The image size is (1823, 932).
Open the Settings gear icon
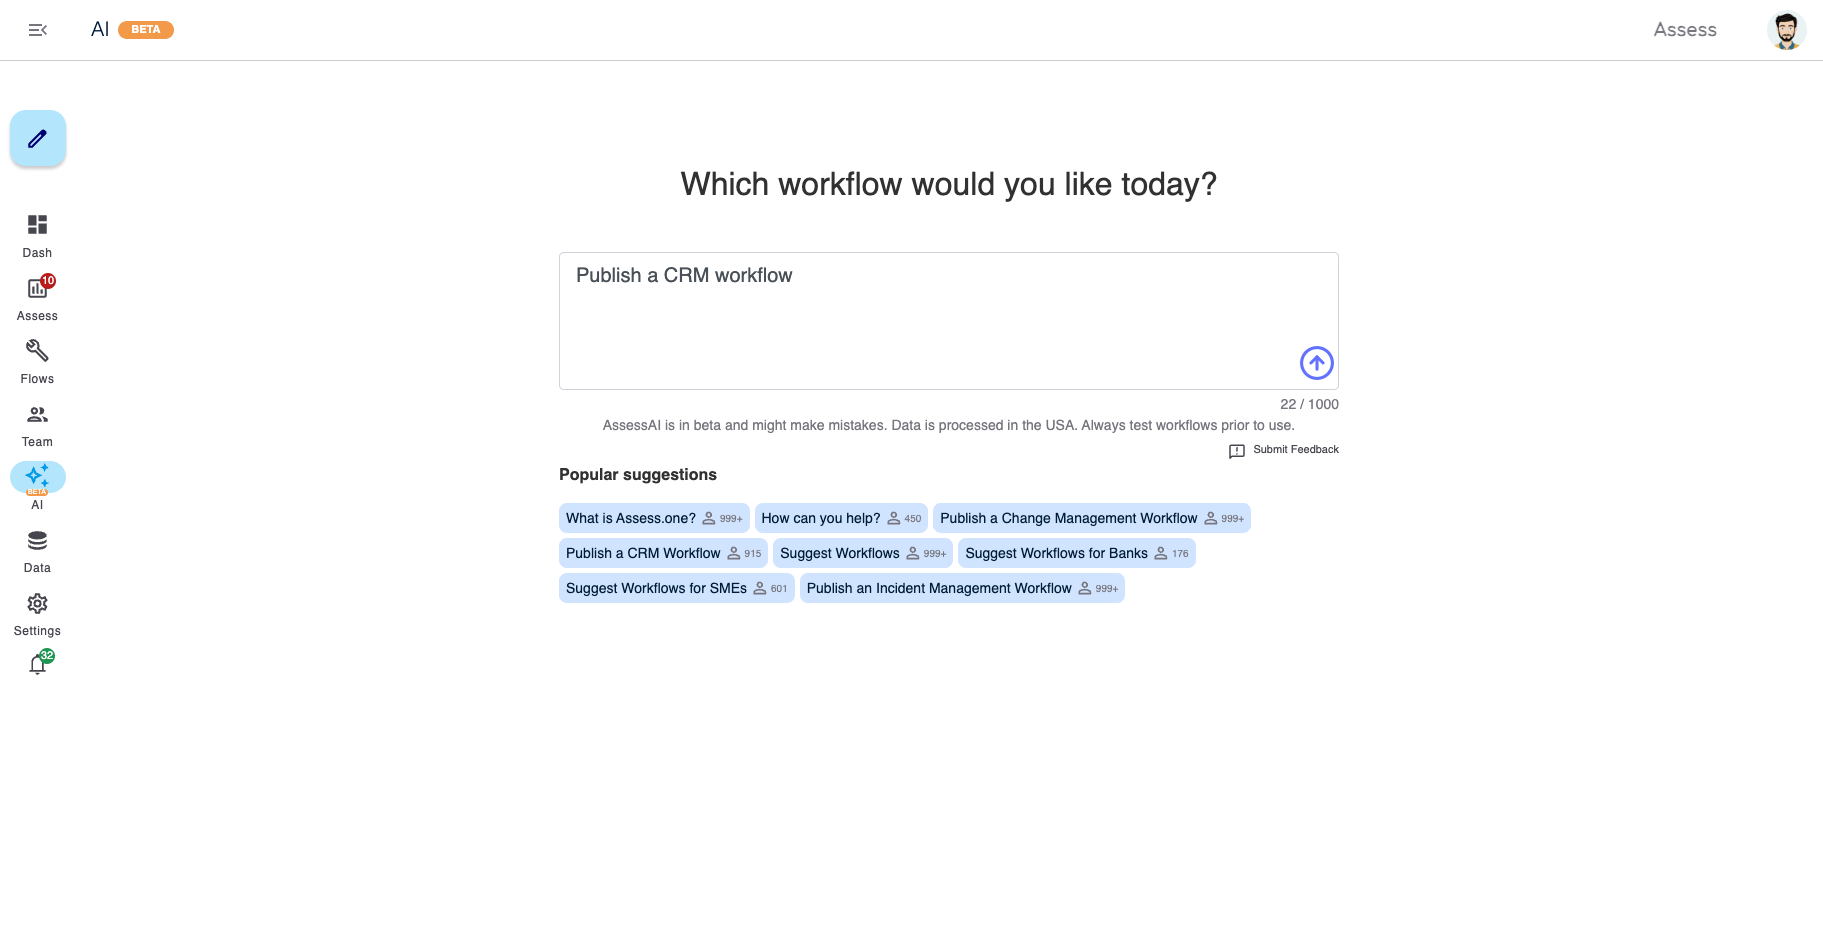click(37, 614)
